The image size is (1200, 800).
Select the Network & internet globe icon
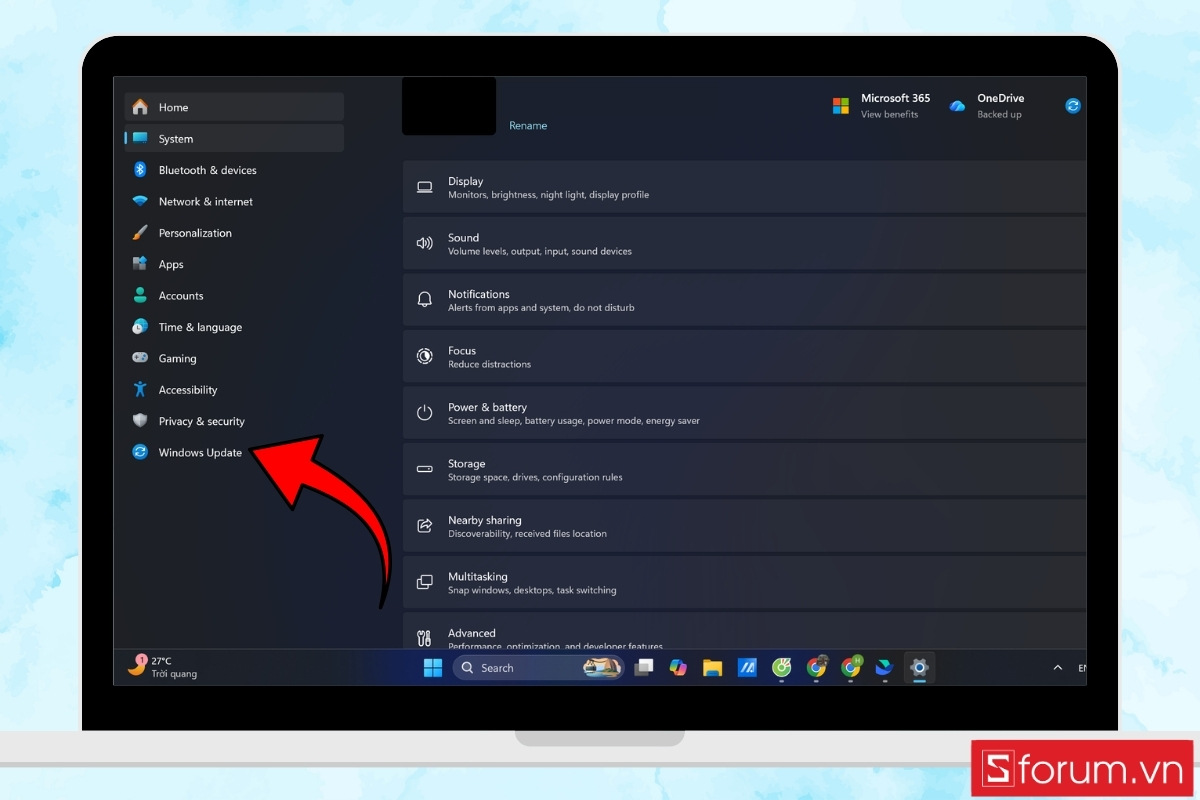(x=140, y=201)
